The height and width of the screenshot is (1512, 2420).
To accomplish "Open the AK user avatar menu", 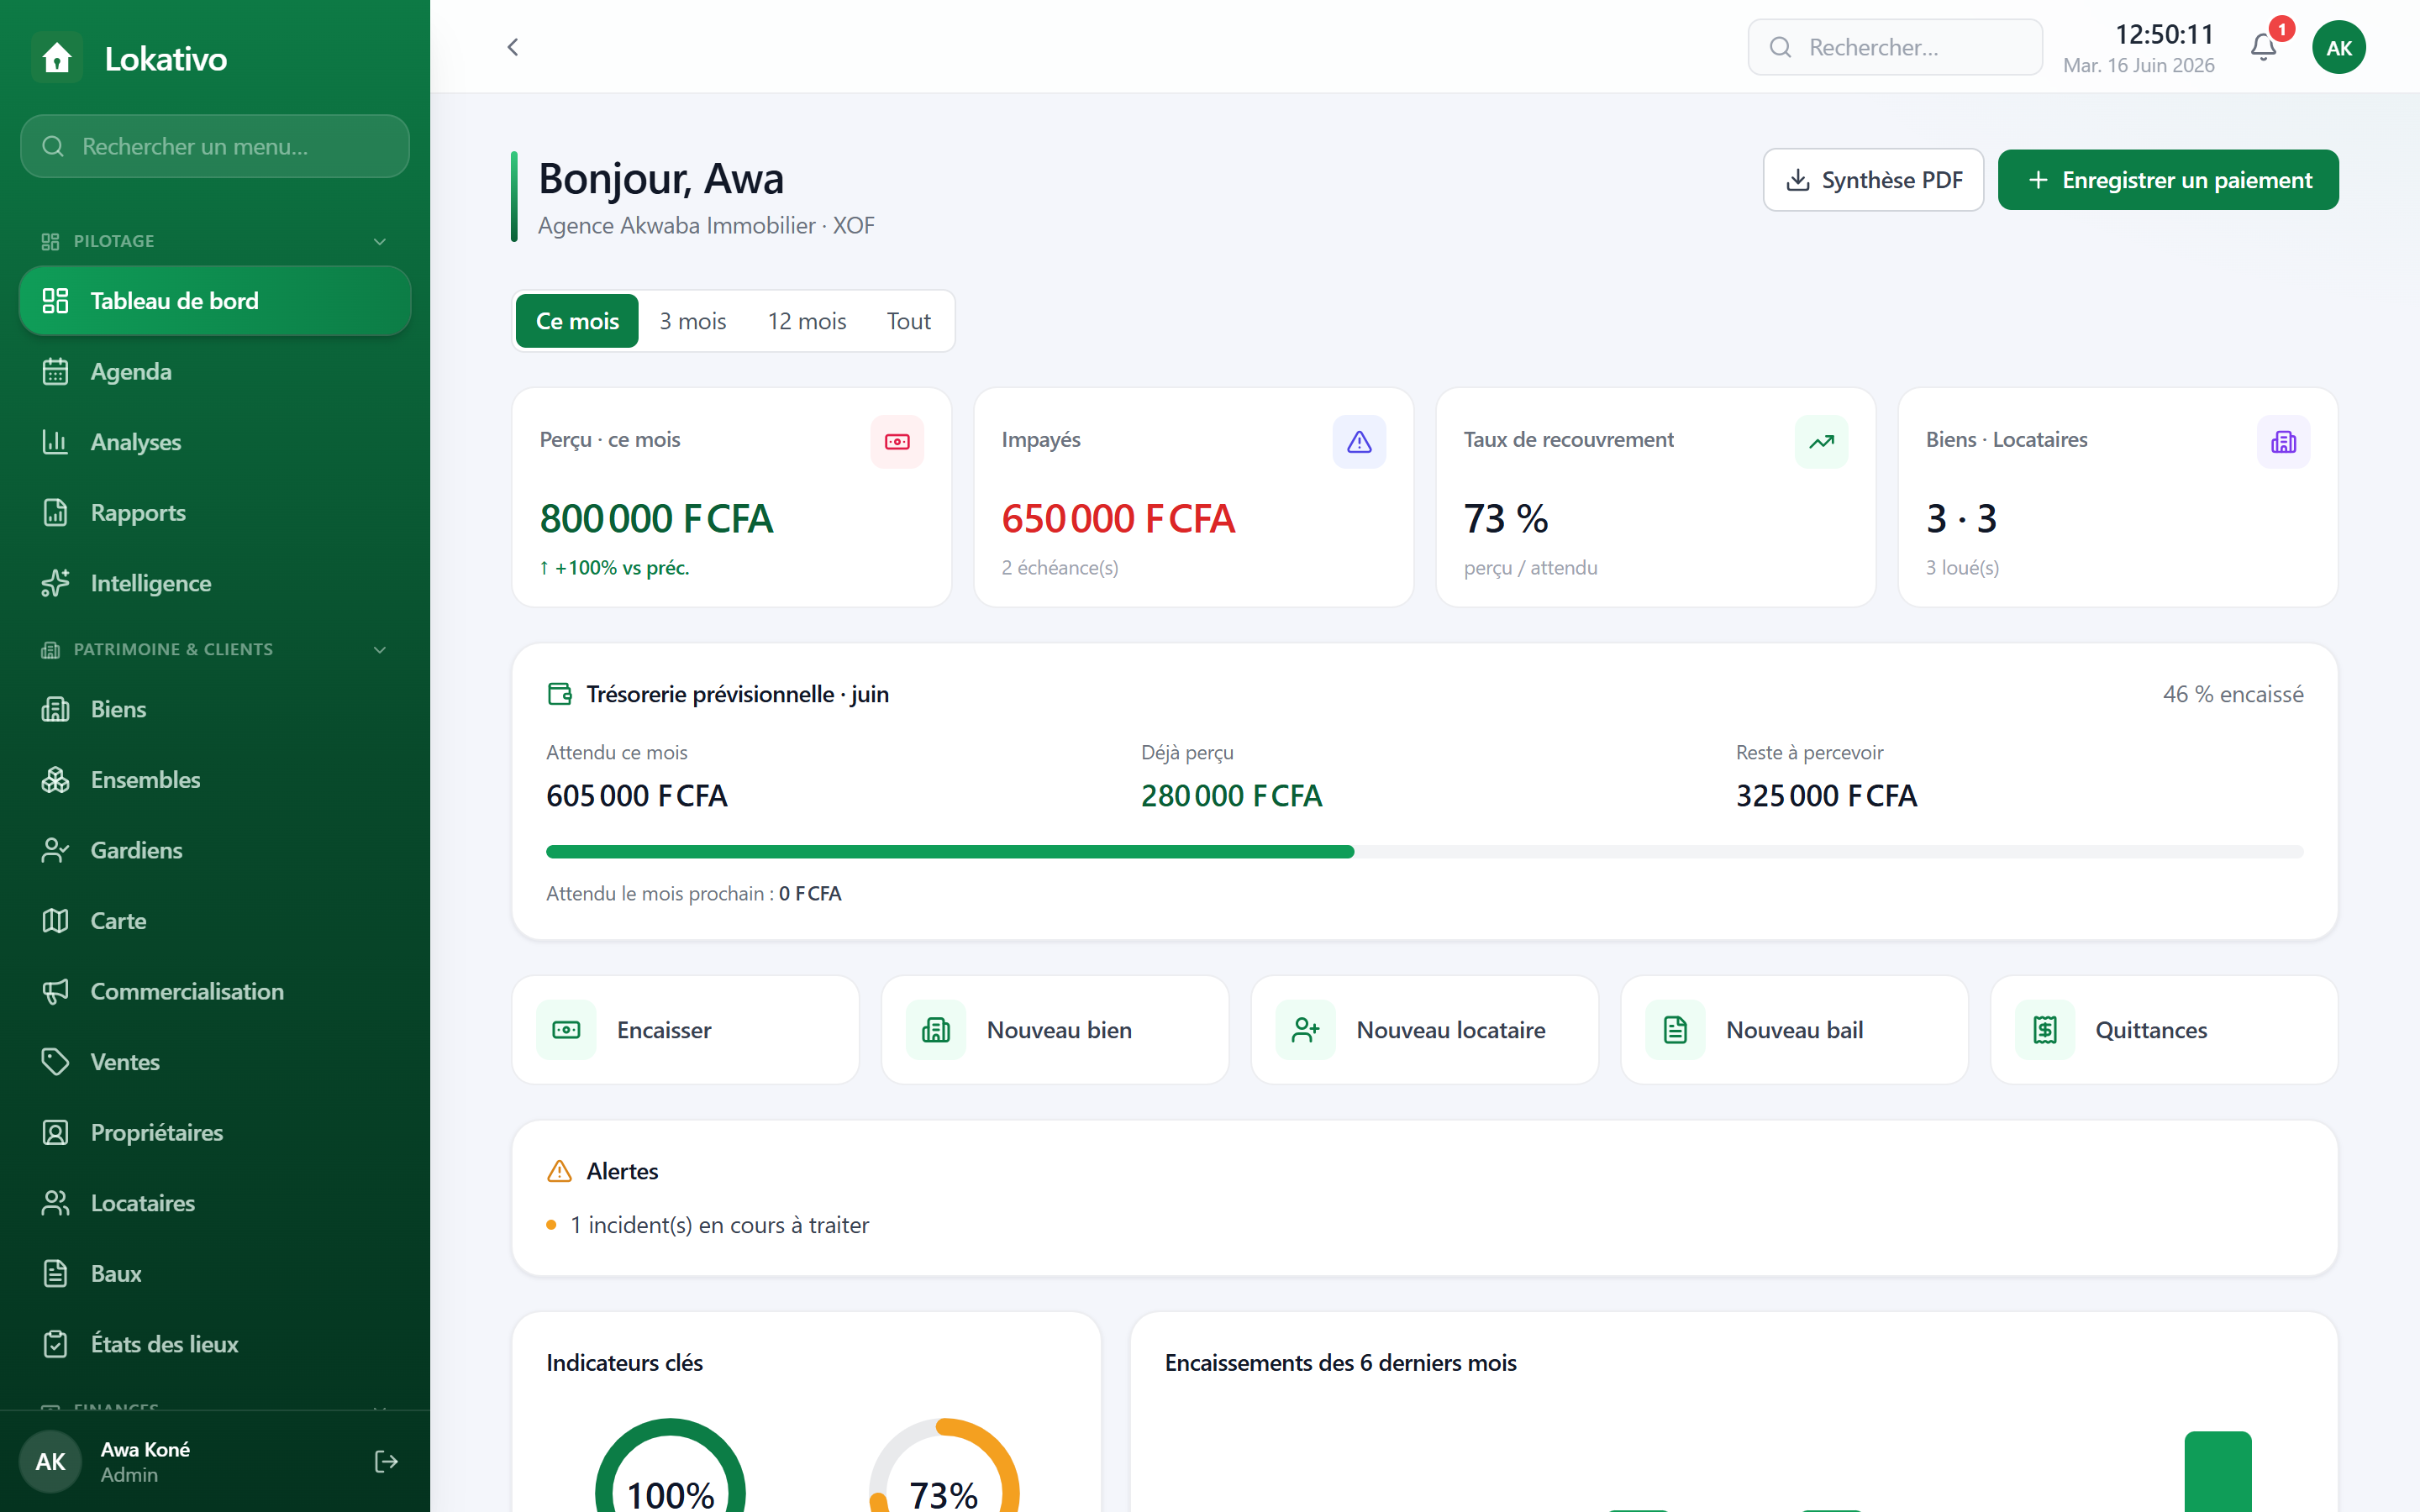I will coord(2338,47).
